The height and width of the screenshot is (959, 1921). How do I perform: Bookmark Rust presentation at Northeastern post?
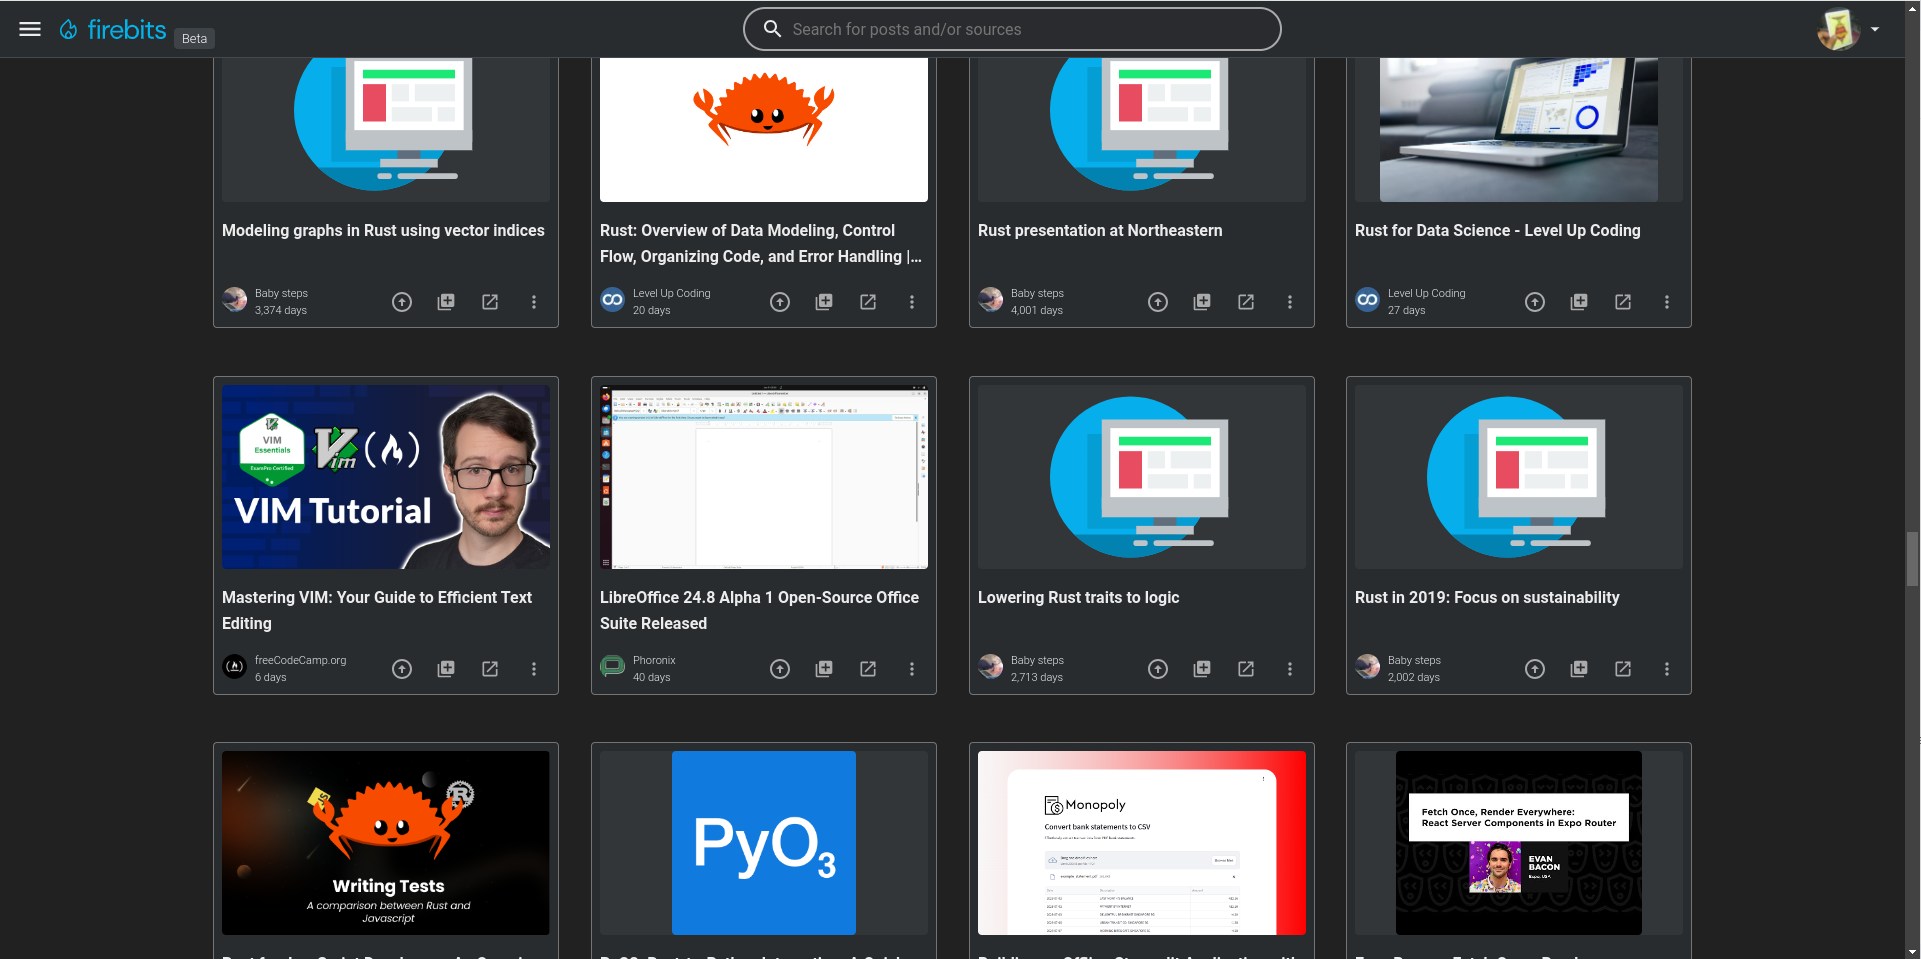point(1202,302)
